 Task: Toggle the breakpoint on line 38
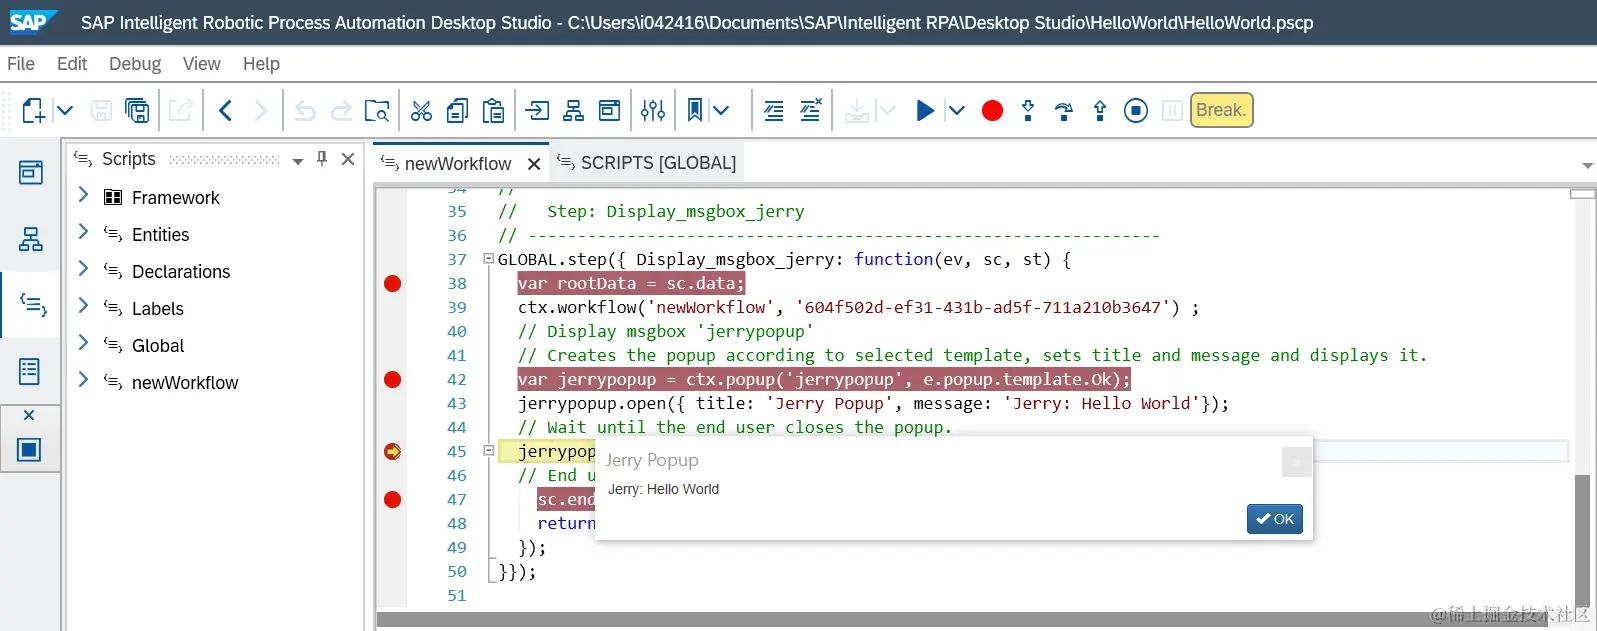pos(392,284)
